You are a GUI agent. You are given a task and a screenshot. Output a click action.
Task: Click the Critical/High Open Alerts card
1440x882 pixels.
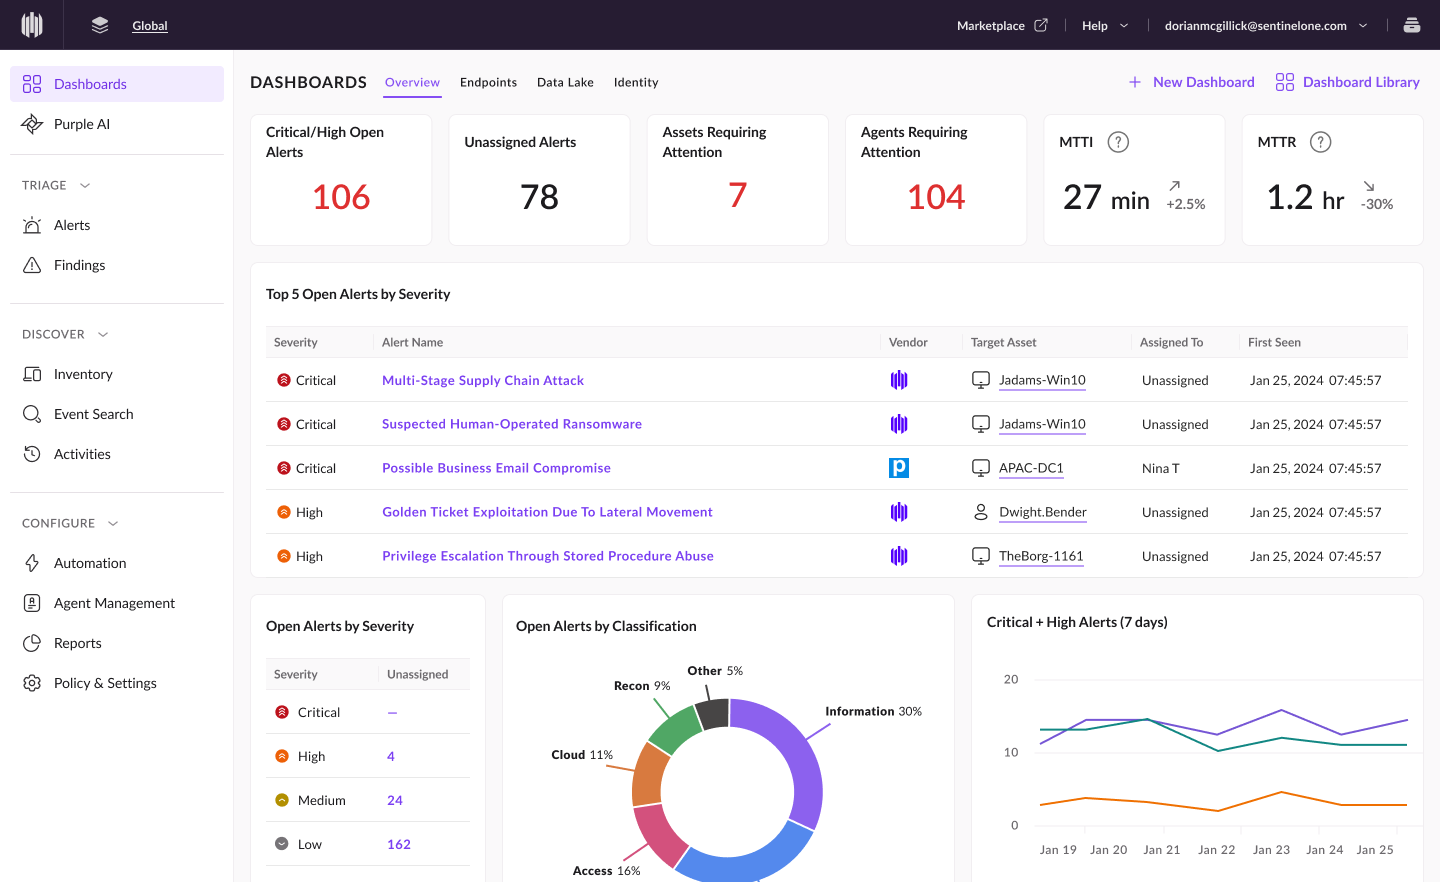click(341, 180)
